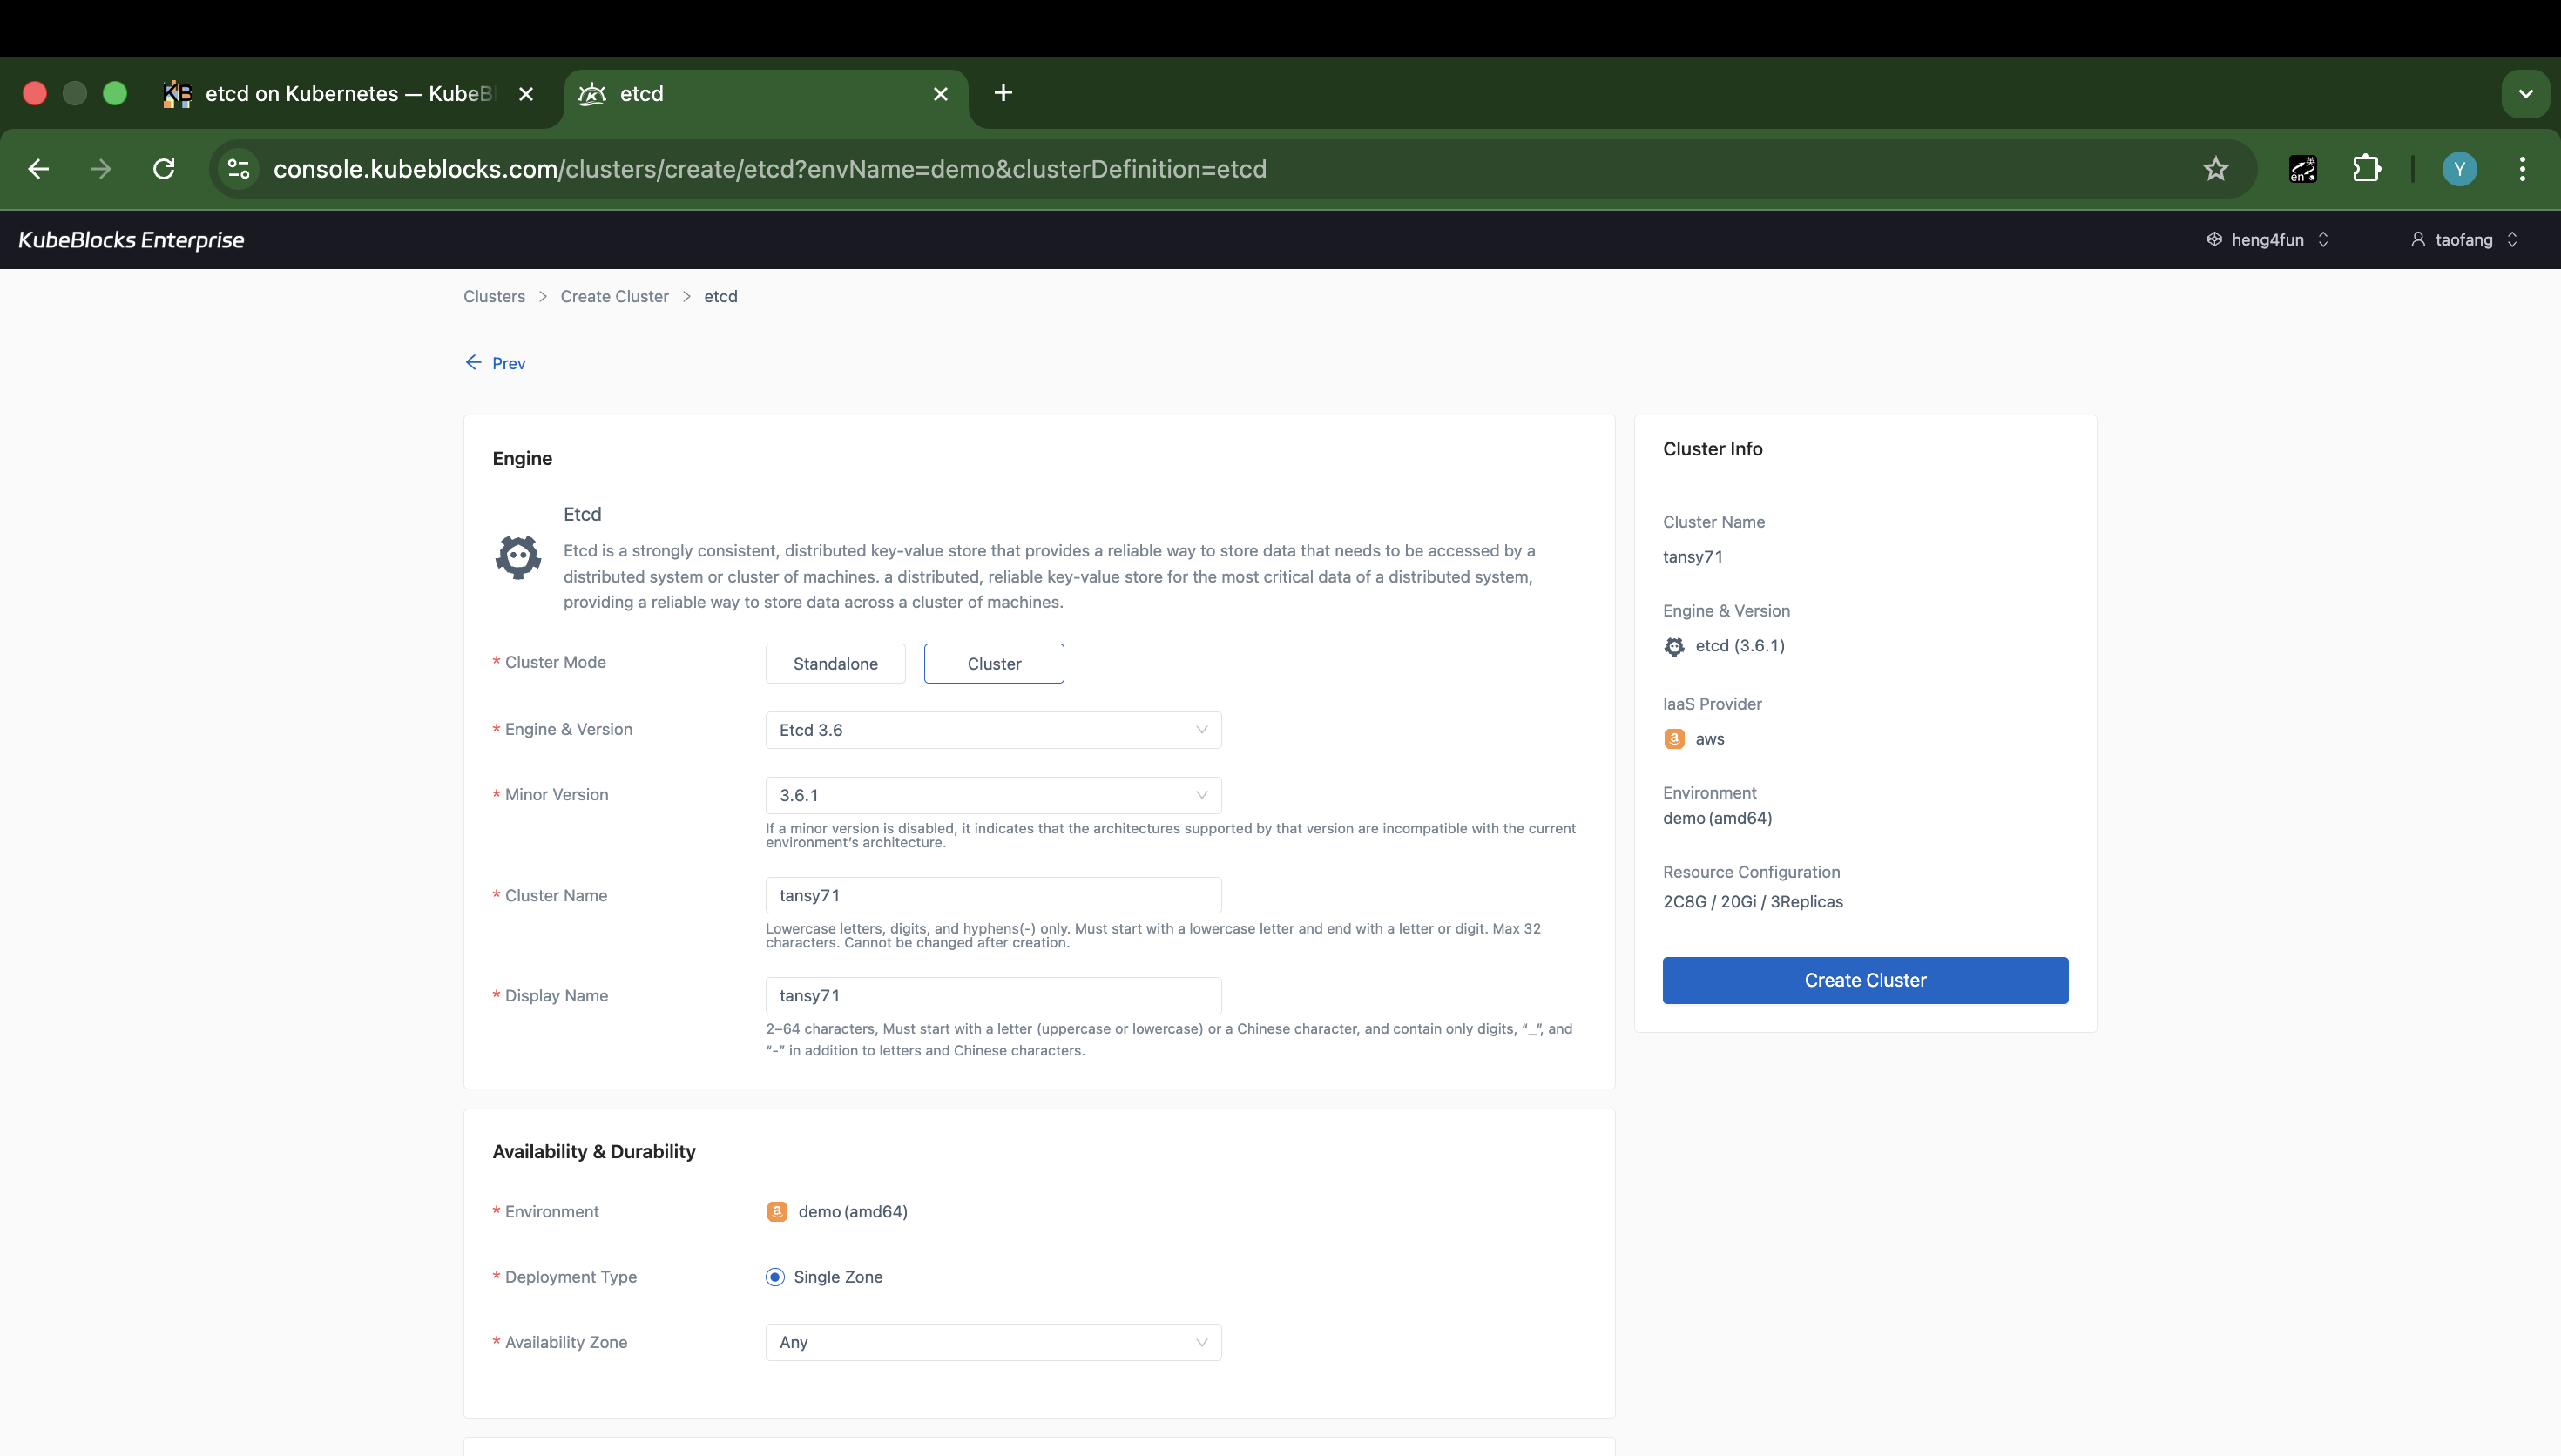Open the Availability Zone dropdown

[993, 1342]
